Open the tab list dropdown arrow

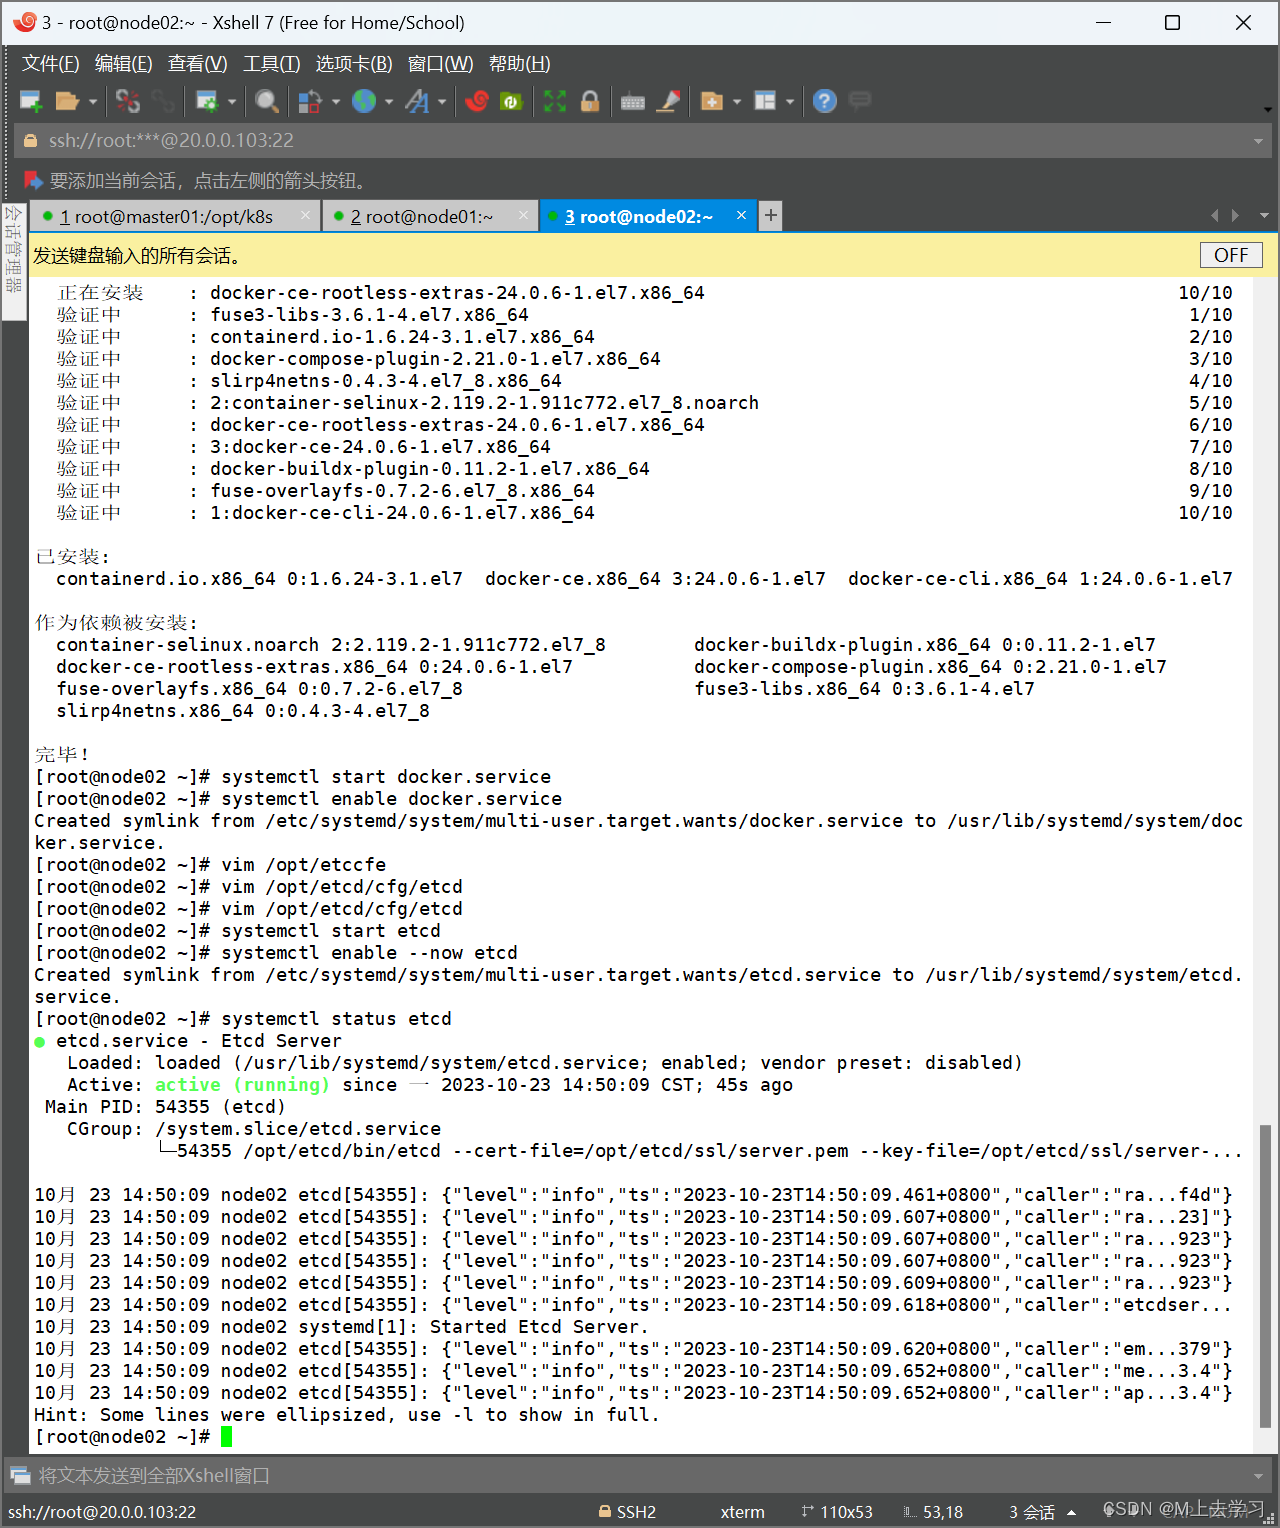pyautogui.click(x=1264, y=216)
